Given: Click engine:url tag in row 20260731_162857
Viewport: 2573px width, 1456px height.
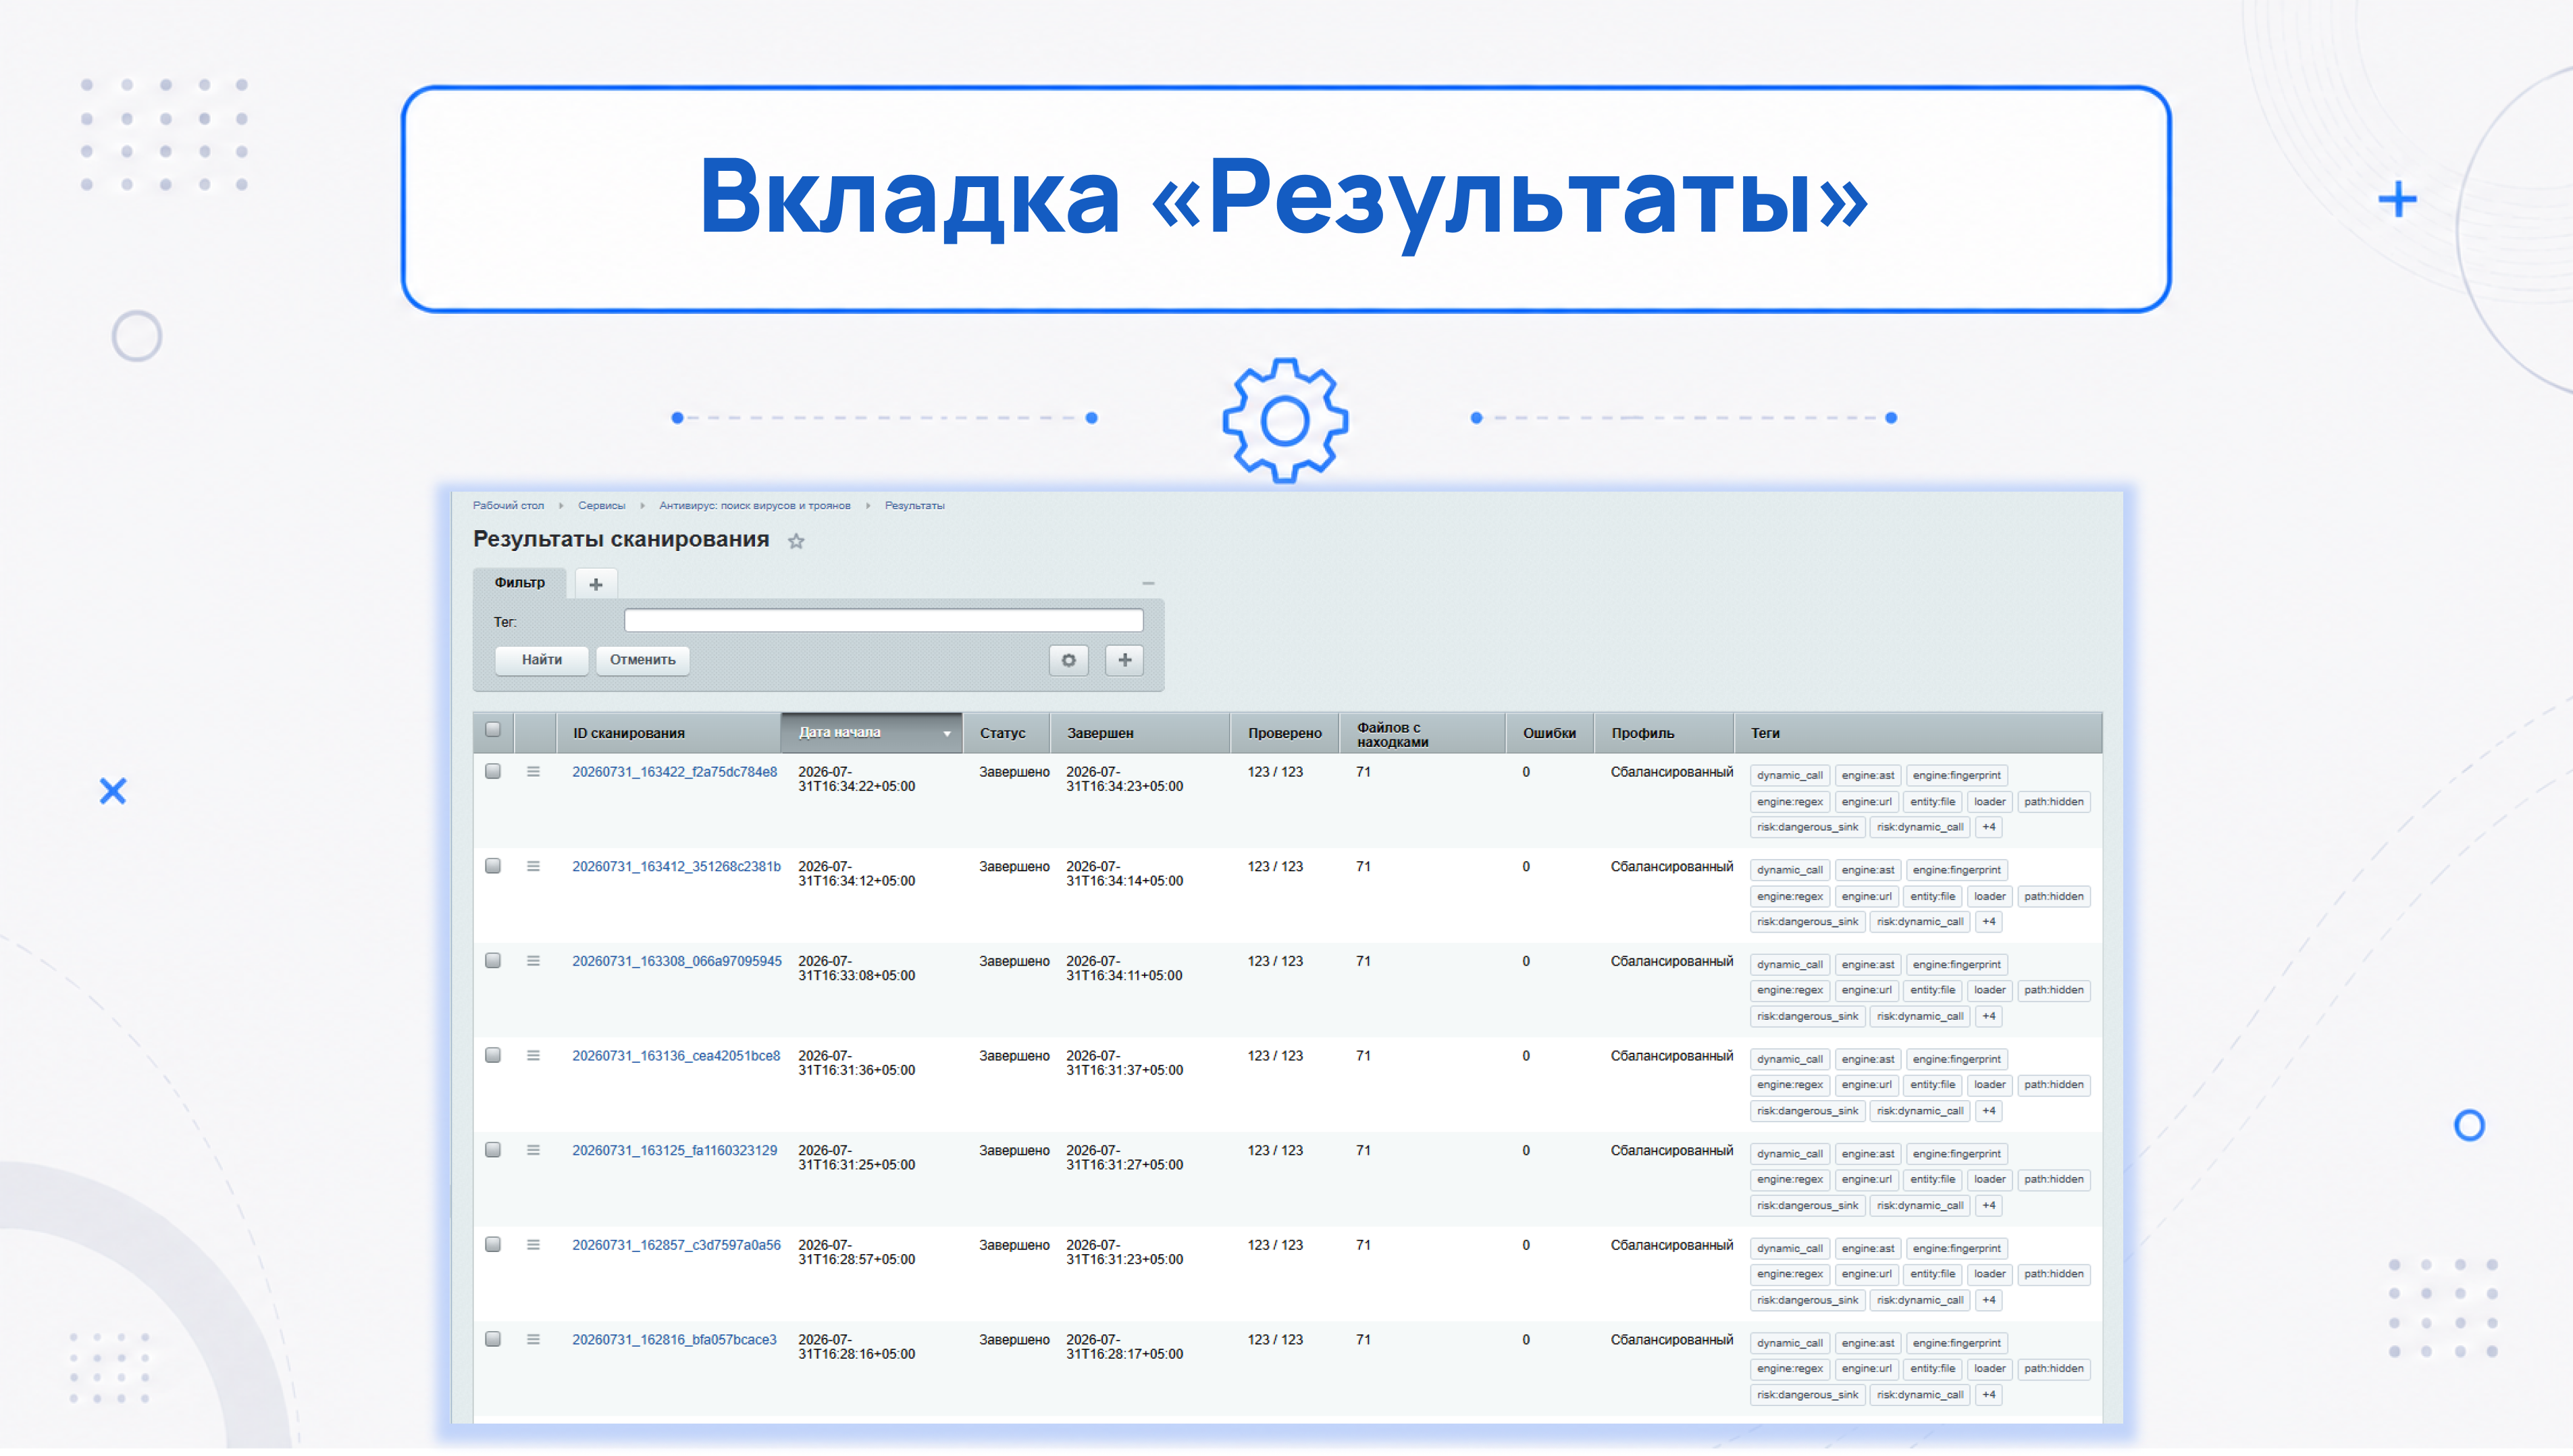Looking at the screenshot, I should 1866,1275.
